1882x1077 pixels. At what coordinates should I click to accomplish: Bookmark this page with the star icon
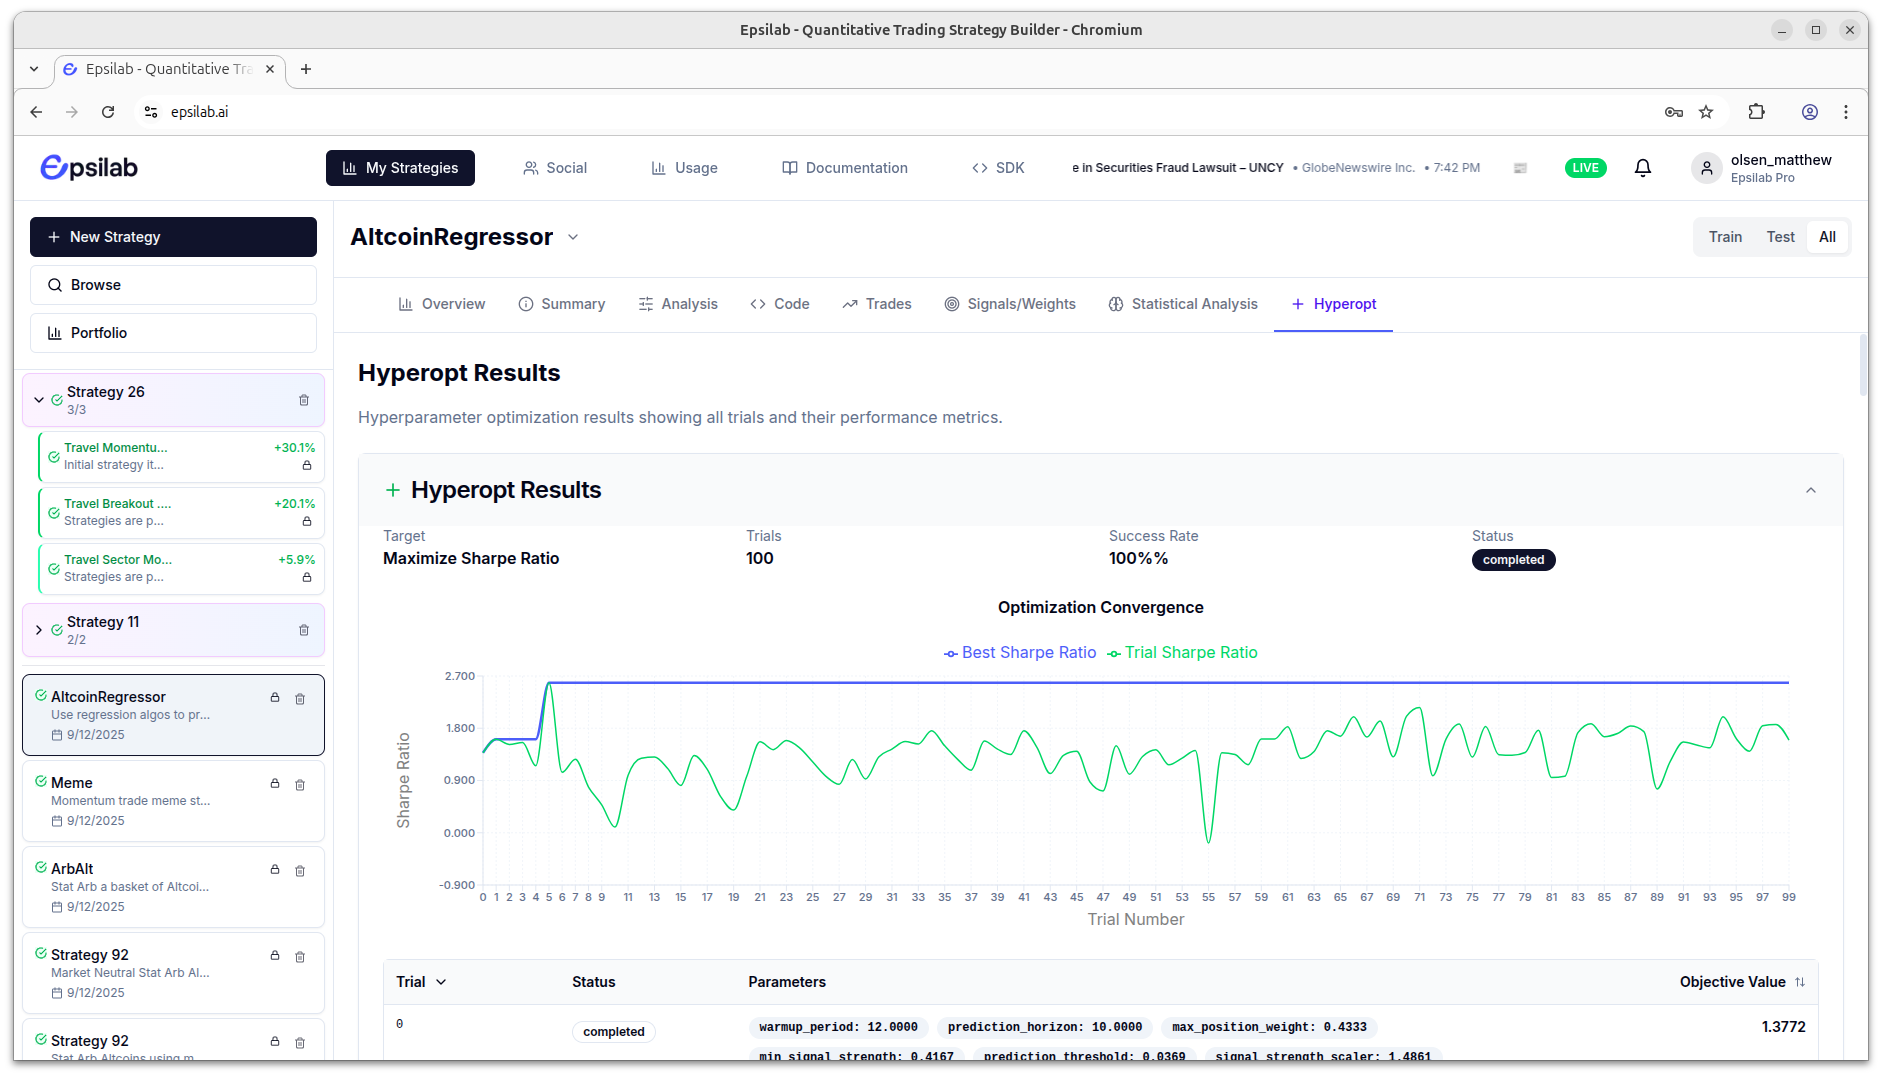point(1706,112)
